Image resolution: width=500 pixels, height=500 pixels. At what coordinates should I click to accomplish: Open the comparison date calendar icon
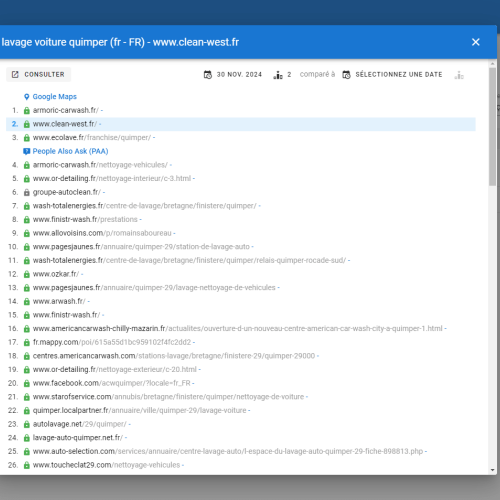[346, 75]
